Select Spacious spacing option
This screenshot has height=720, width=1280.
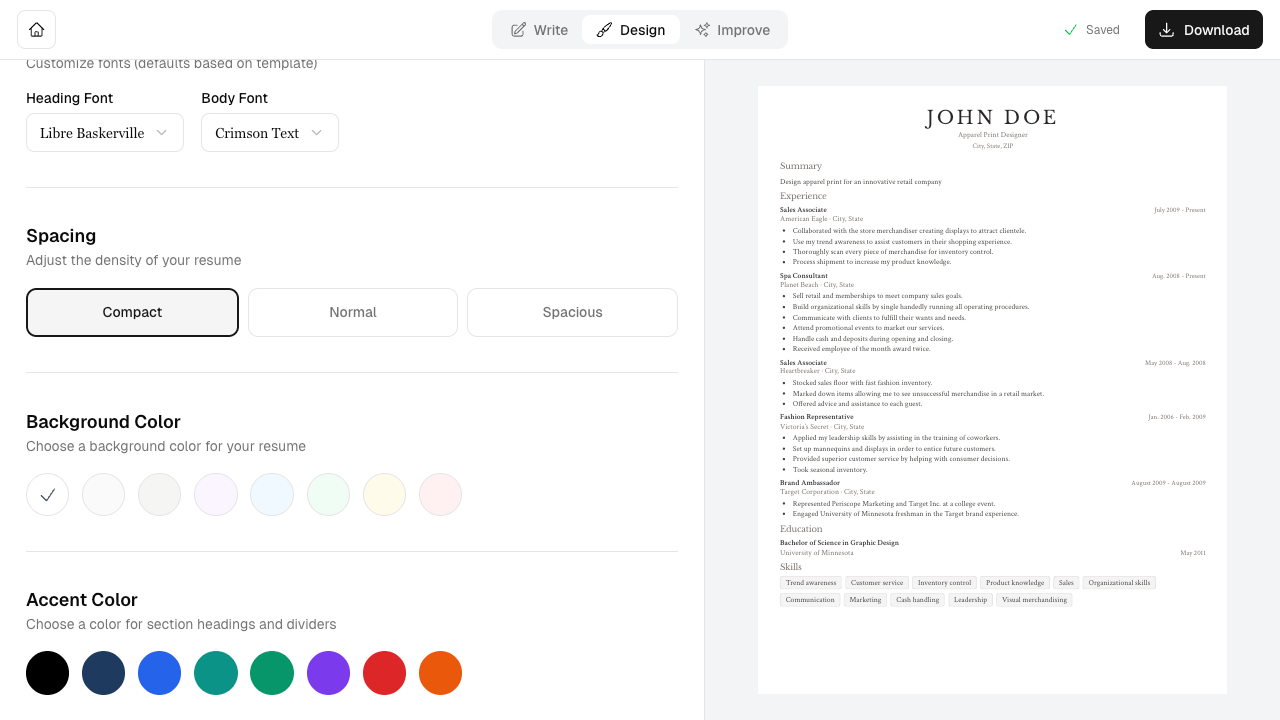click(572, 312)
